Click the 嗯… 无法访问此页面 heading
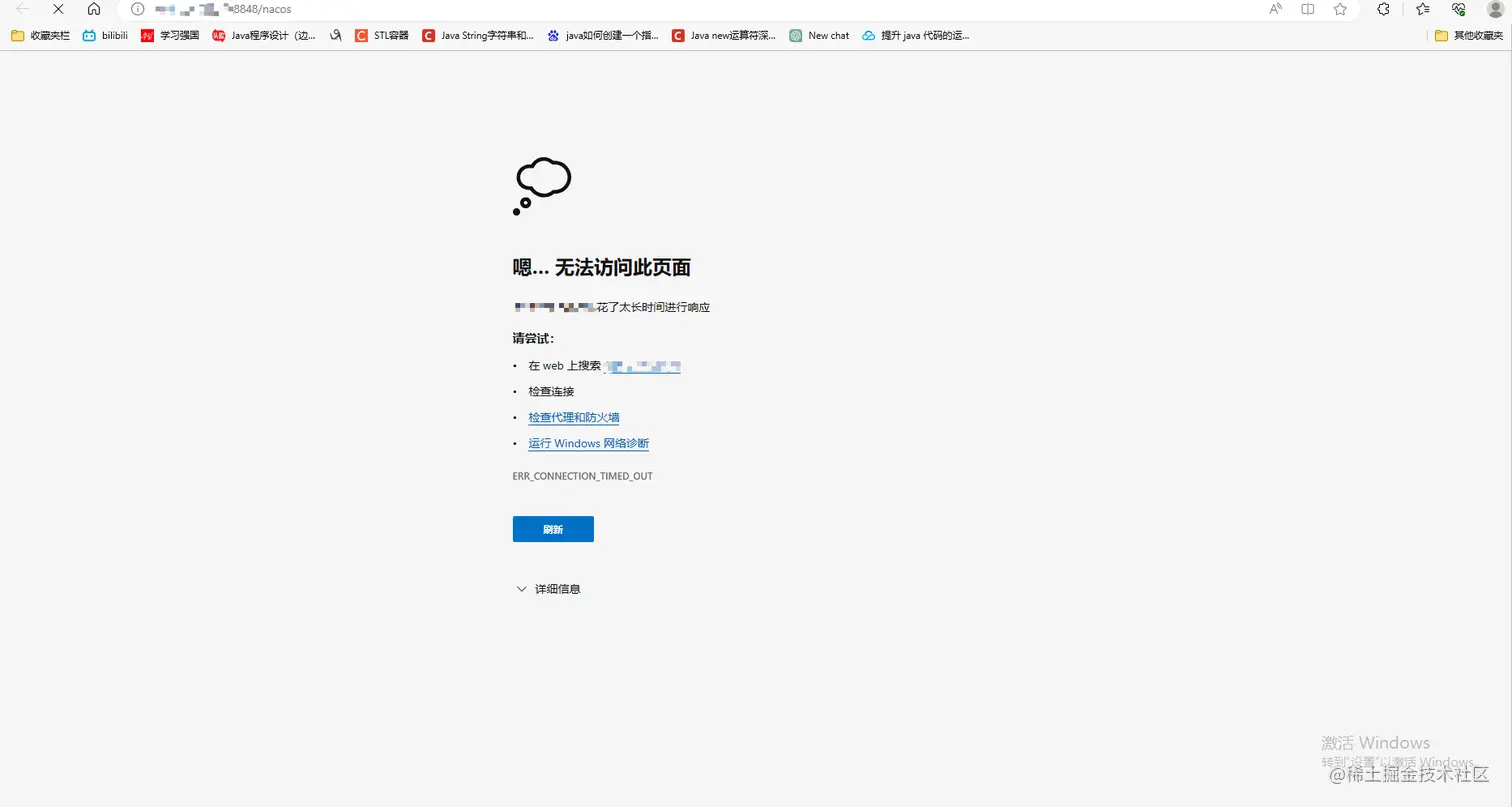 (602, 267)
